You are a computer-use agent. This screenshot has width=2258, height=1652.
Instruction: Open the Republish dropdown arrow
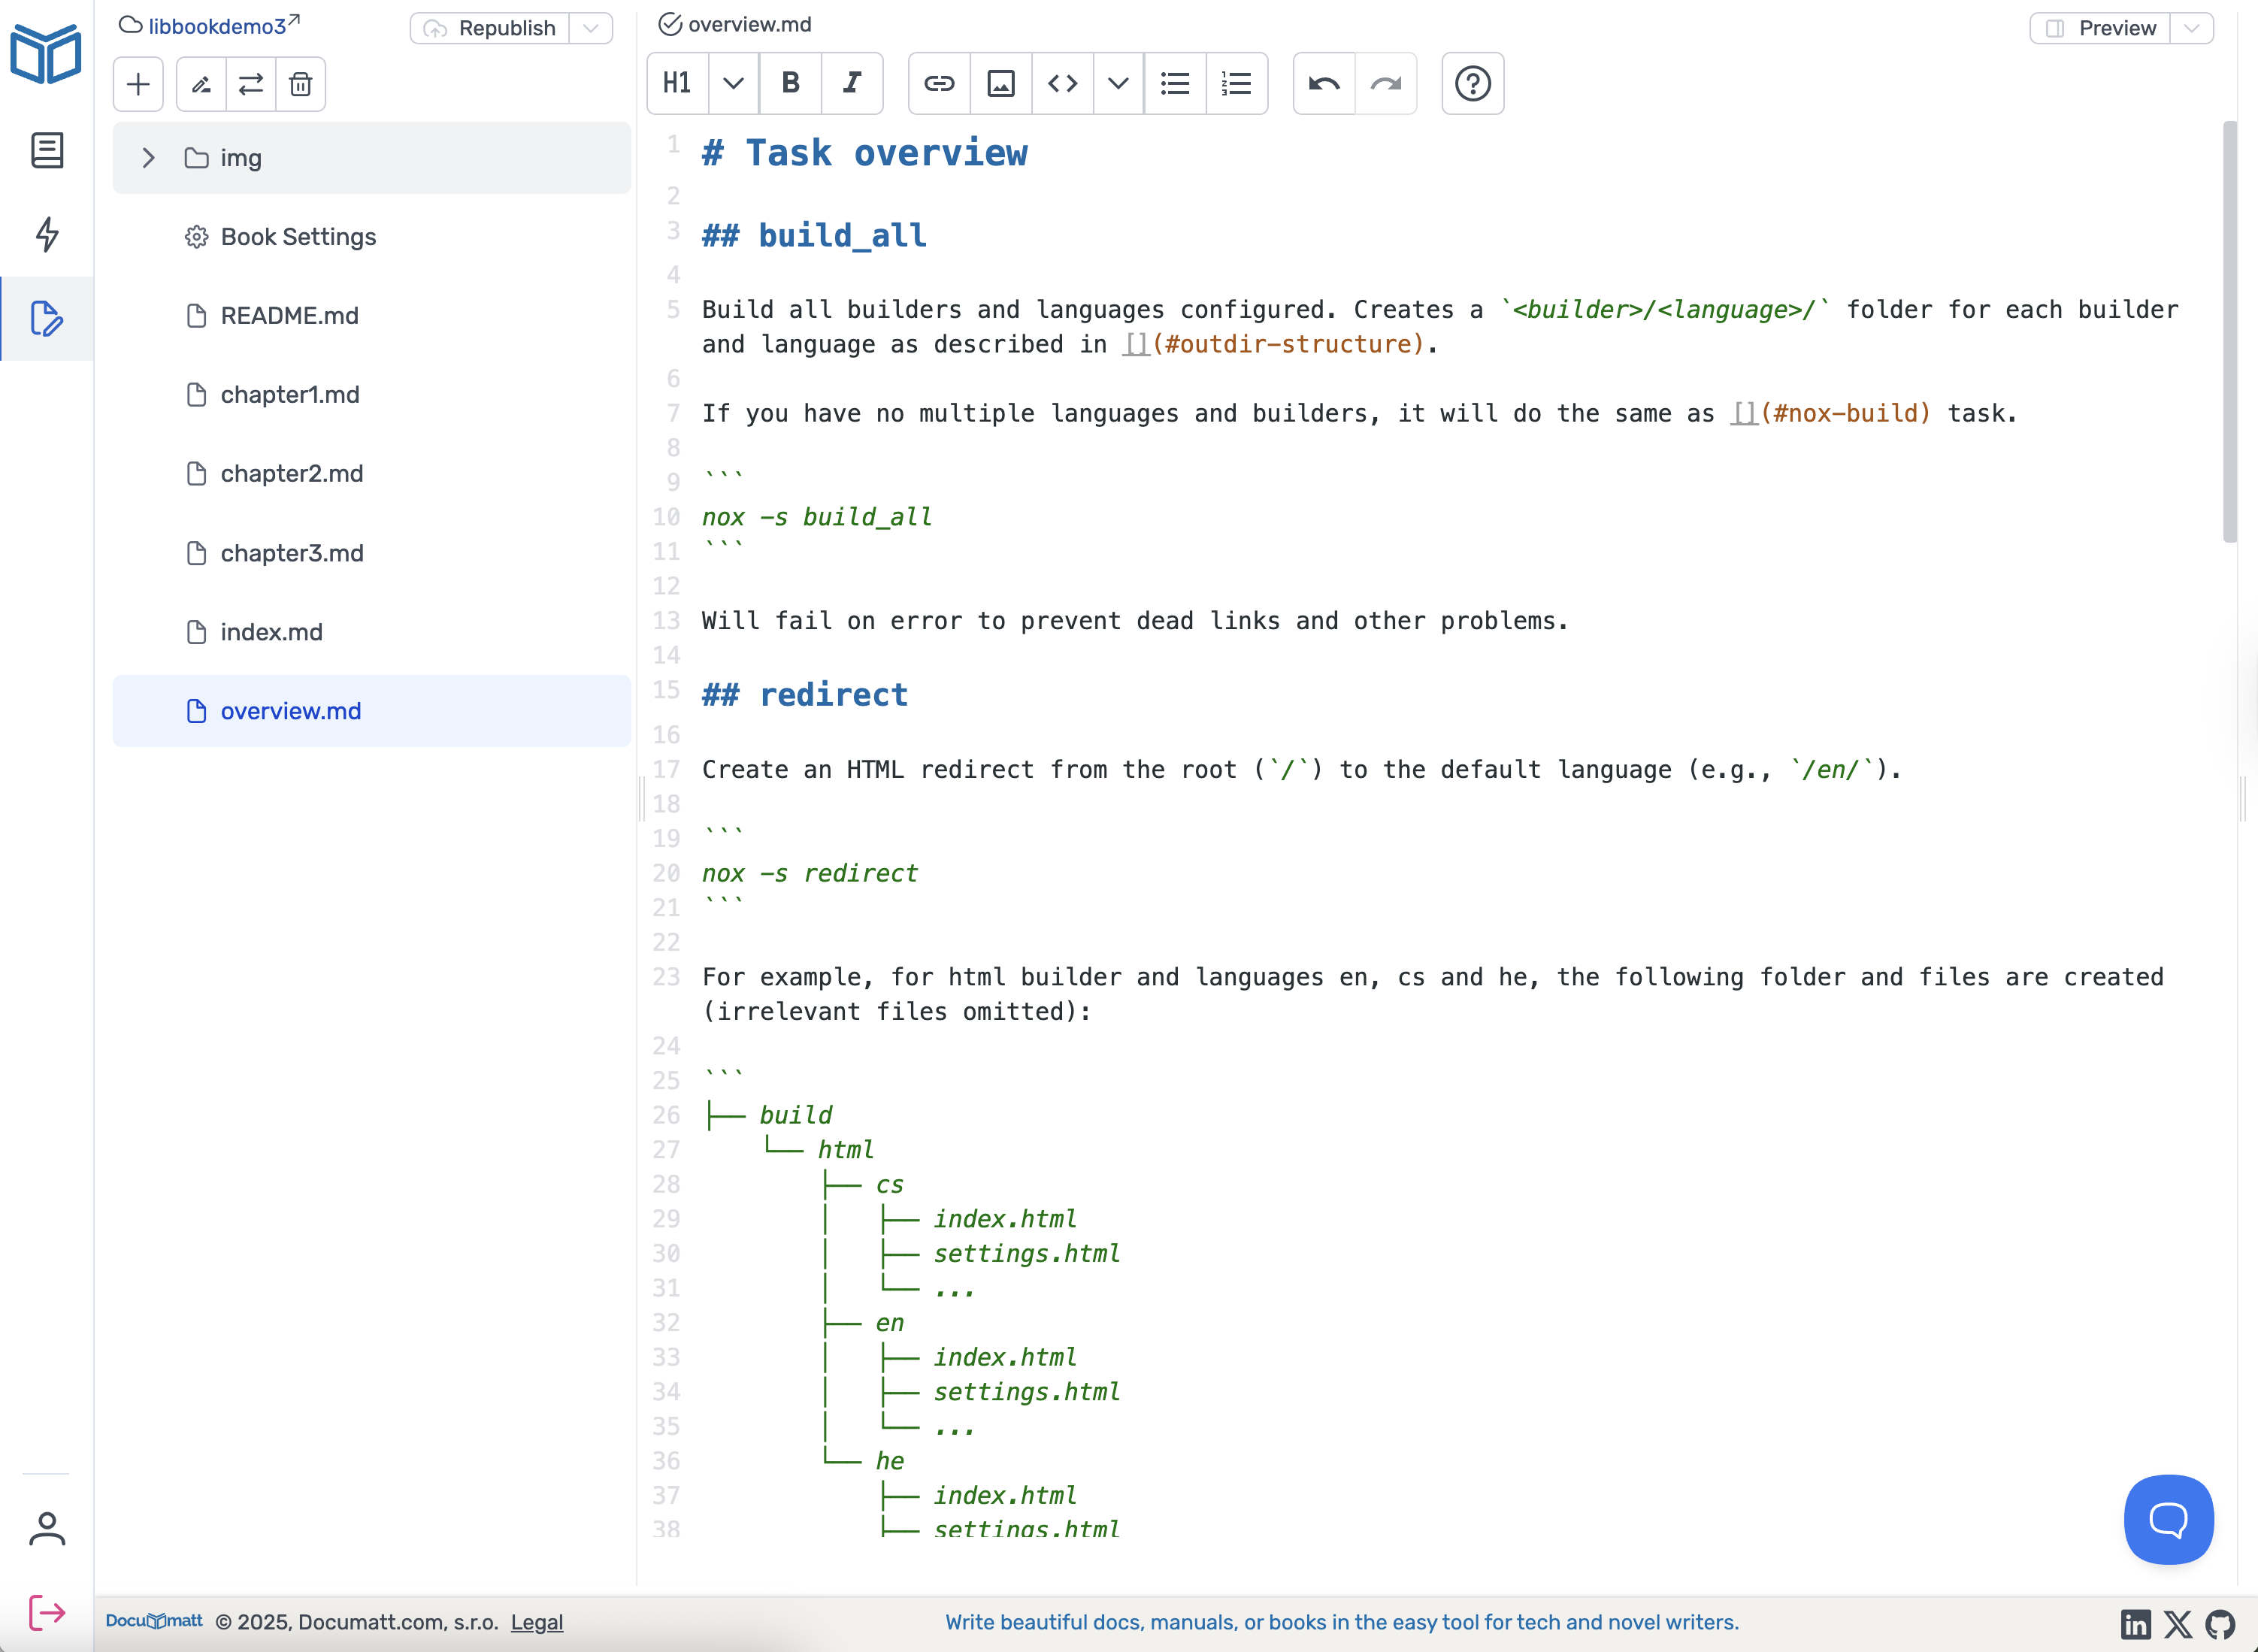589,28
